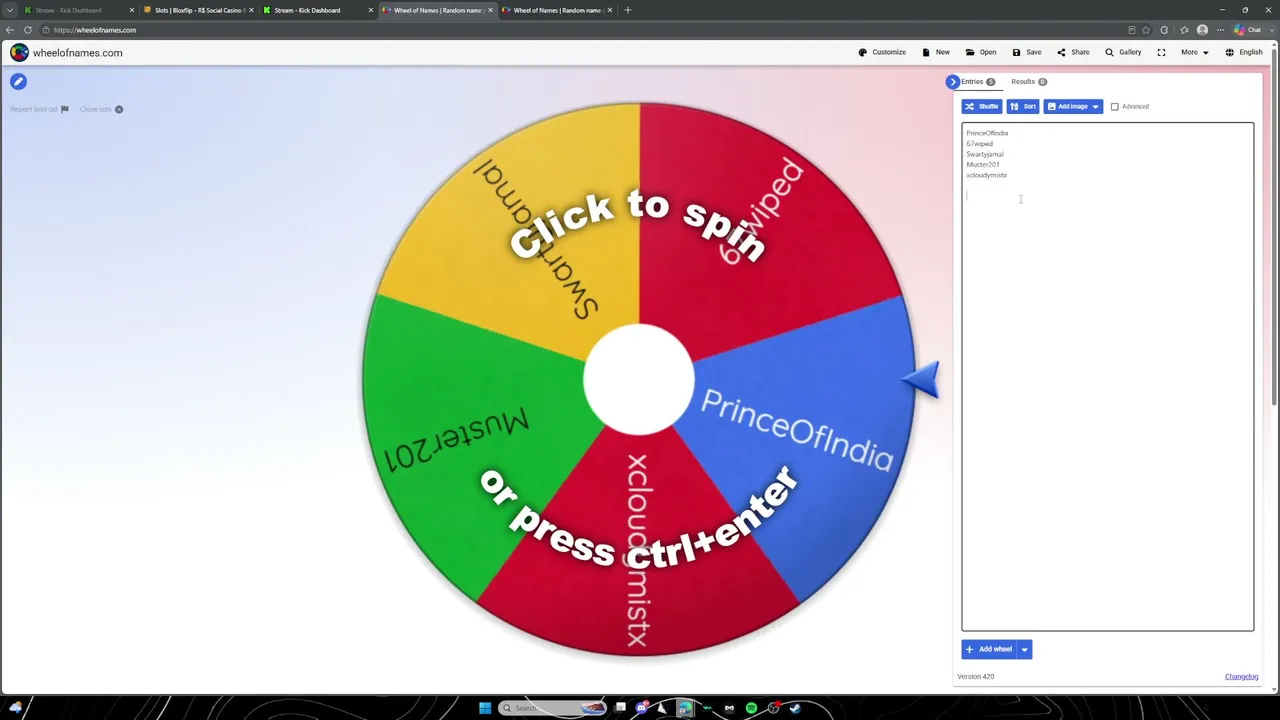
Task: Open a saved wheel via Open
Action: (x=981, y=52)
